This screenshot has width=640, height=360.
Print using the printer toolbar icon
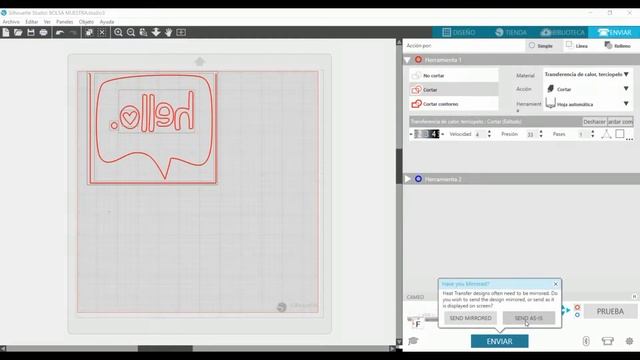click(x=43, y=33)
